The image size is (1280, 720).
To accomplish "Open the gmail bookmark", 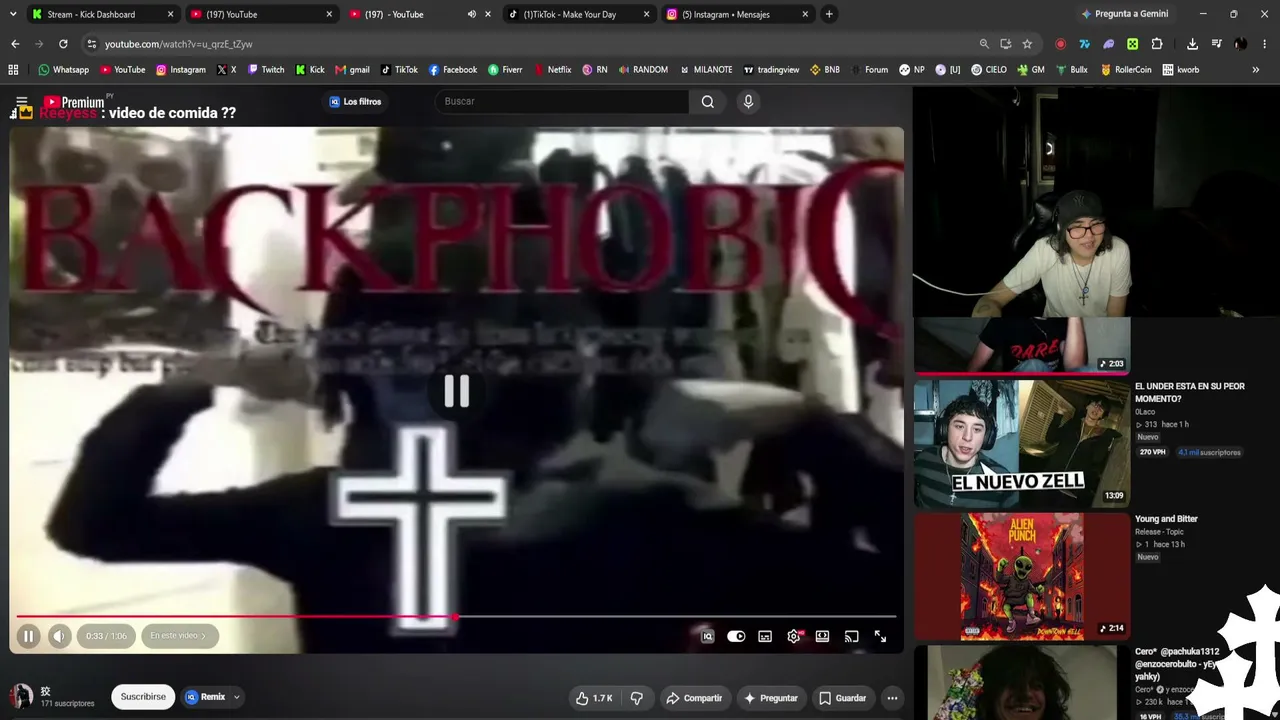I will [352, 70].
